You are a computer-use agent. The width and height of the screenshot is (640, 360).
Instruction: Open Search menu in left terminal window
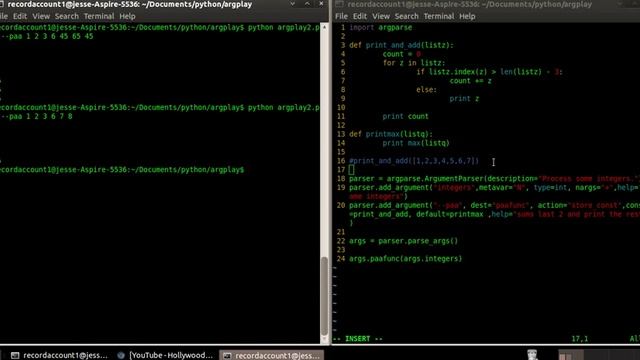(67, 16)
